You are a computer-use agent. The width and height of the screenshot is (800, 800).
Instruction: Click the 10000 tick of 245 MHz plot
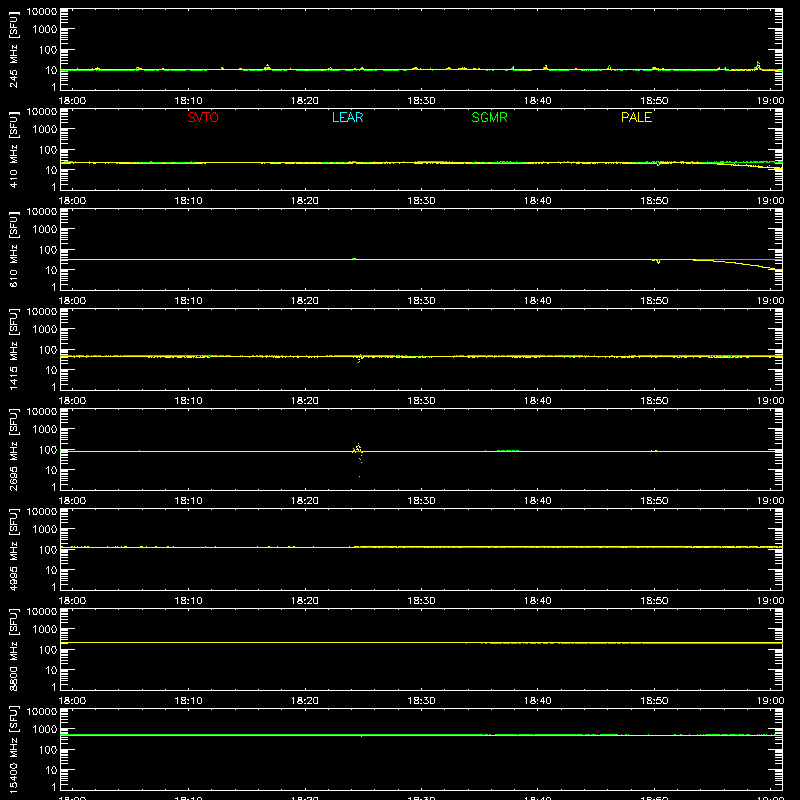point(42,12)
